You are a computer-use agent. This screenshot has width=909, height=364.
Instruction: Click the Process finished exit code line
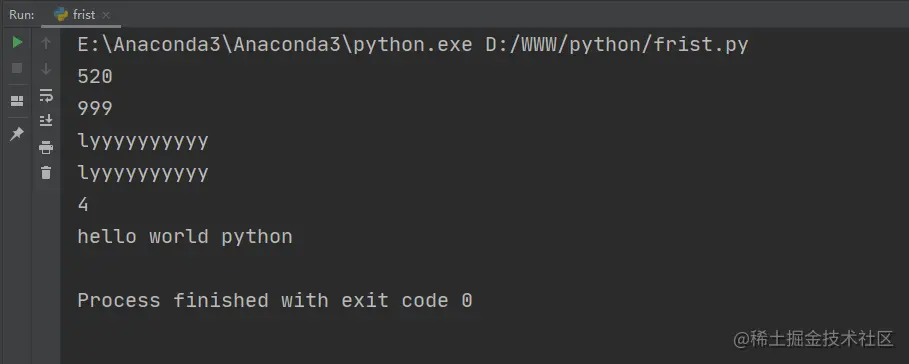(275, 300)
